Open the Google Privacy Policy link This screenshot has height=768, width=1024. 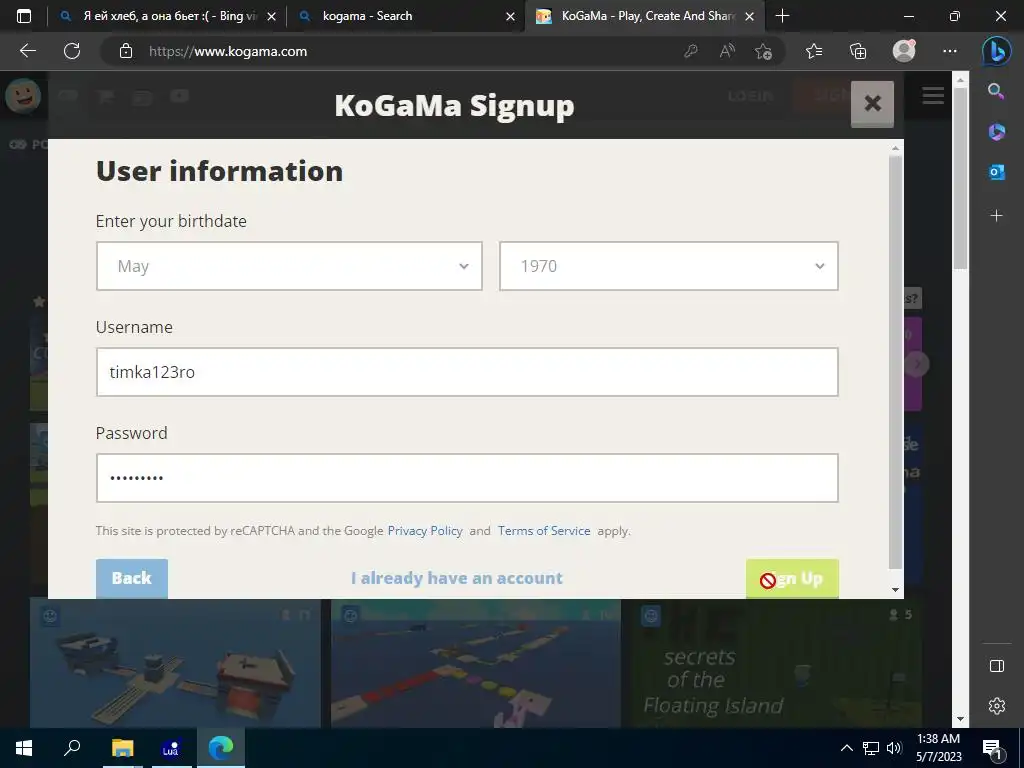click(x=425, y=530)
